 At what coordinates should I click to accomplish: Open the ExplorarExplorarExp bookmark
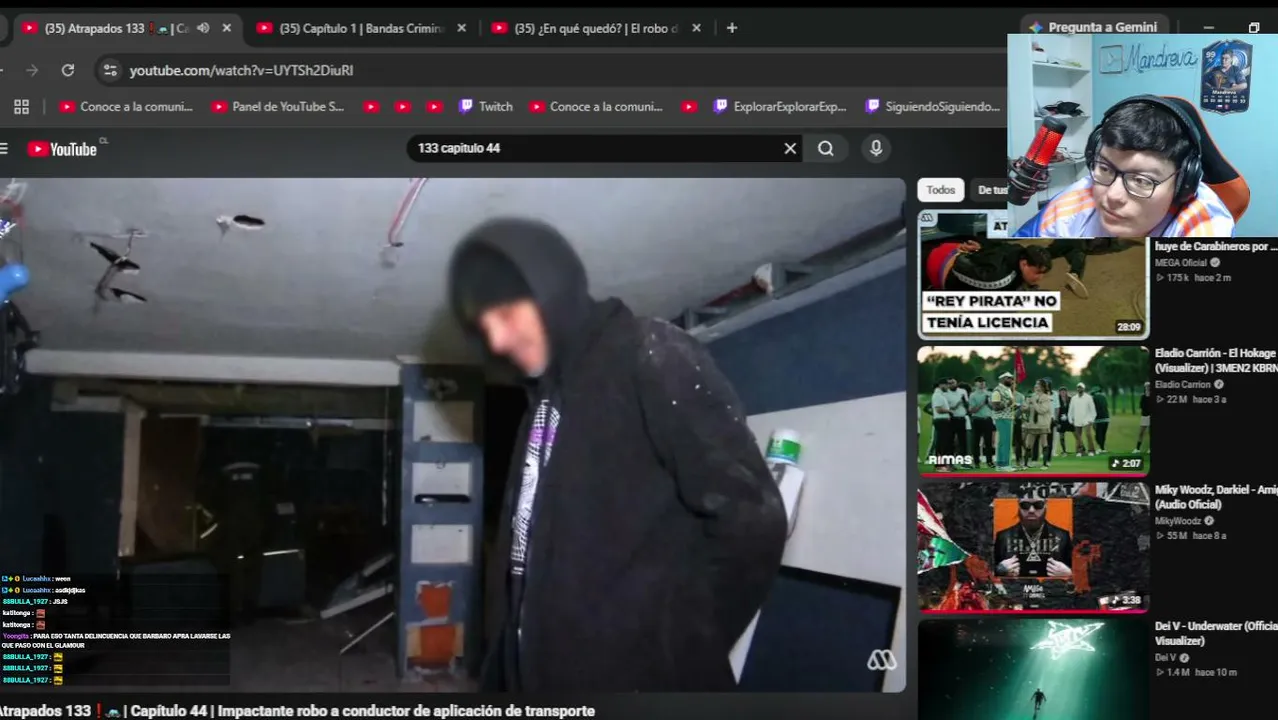[779, 106]
